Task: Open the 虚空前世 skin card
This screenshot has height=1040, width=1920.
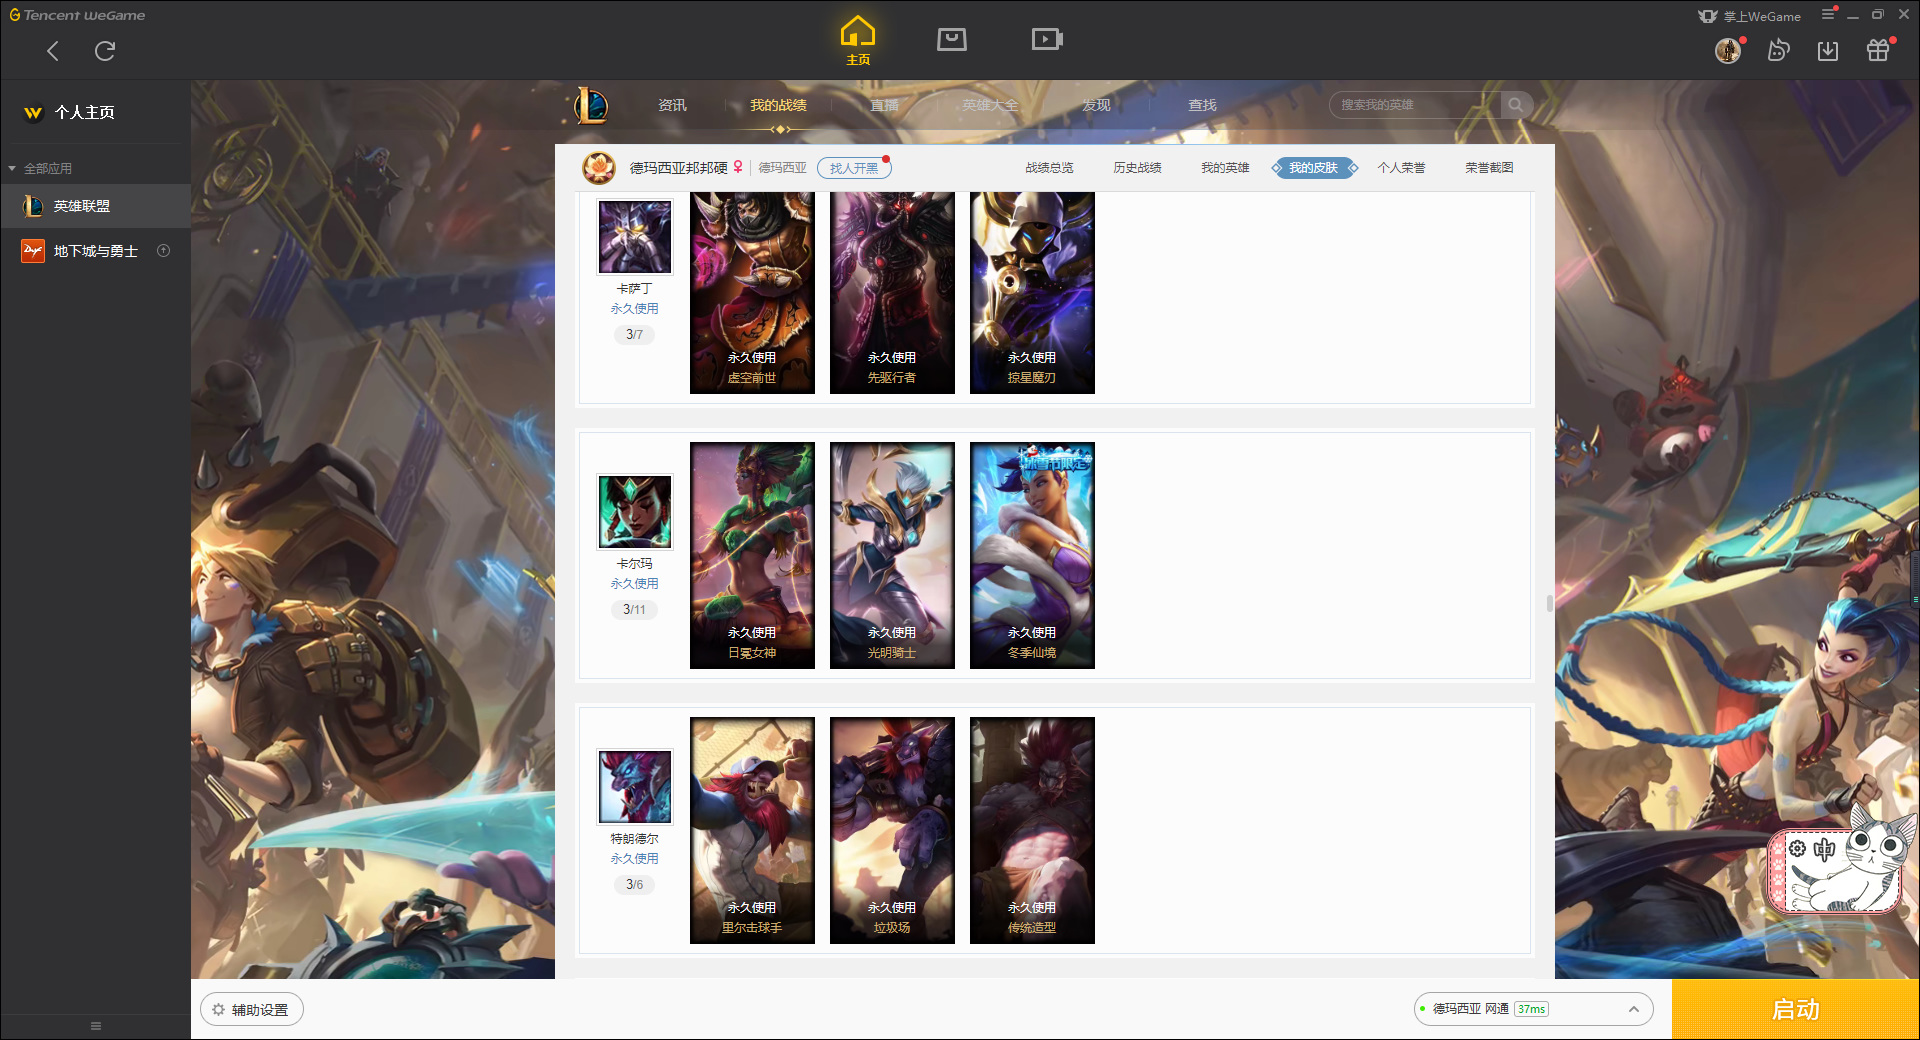Action: (752, 292)
